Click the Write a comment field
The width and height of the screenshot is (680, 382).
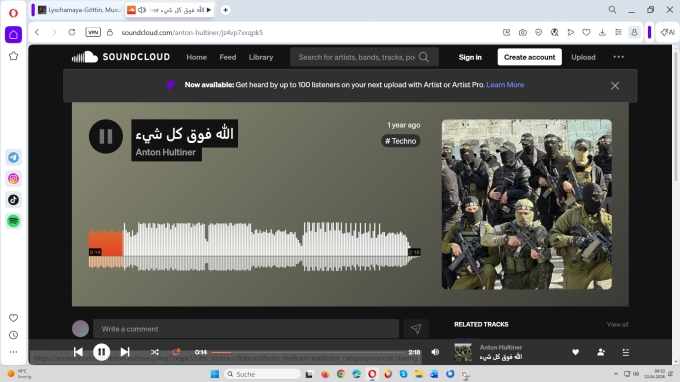click(x=246, y=329)
